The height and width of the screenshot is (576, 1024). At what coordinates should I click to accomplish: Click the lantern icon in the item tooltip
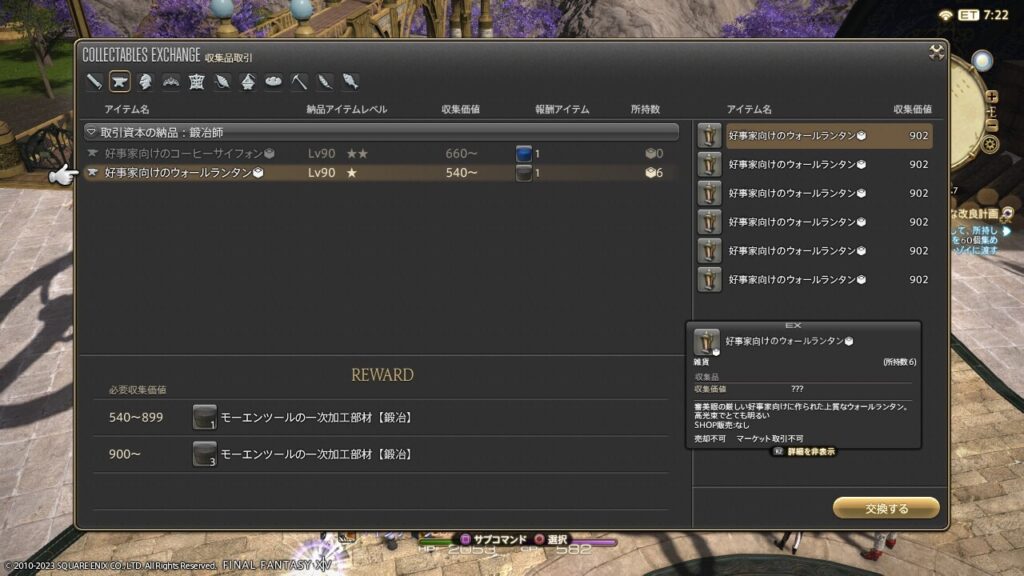pyautogui.click(x=706, y=342)
